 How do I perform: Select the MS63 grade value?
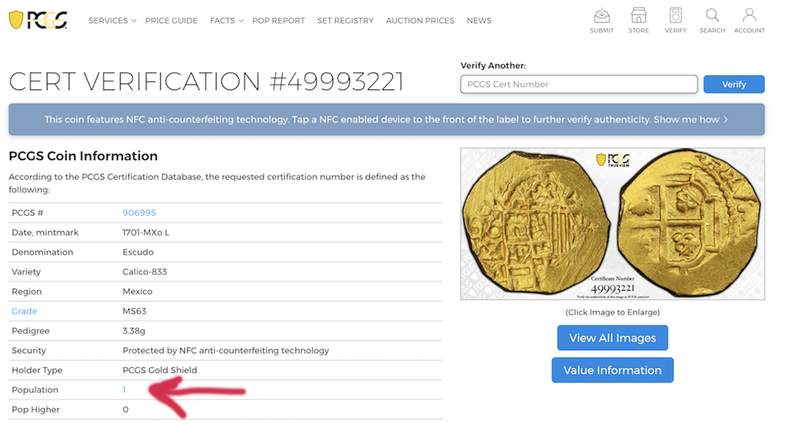[134, 311]
